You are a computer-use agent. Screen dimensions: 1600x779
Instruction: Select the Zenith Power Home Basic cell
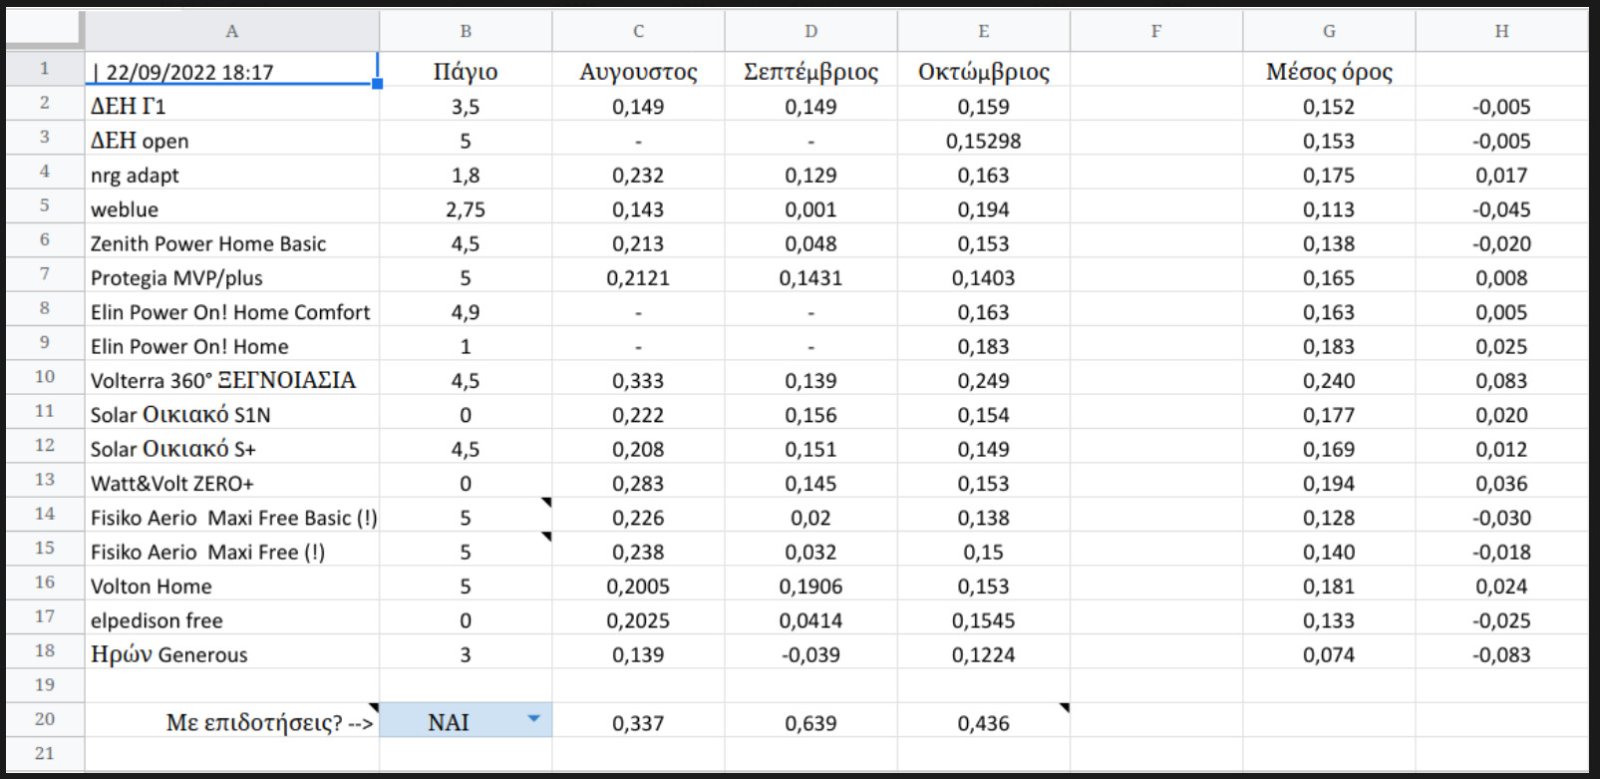pyautogui.click(x=232, y=242)
